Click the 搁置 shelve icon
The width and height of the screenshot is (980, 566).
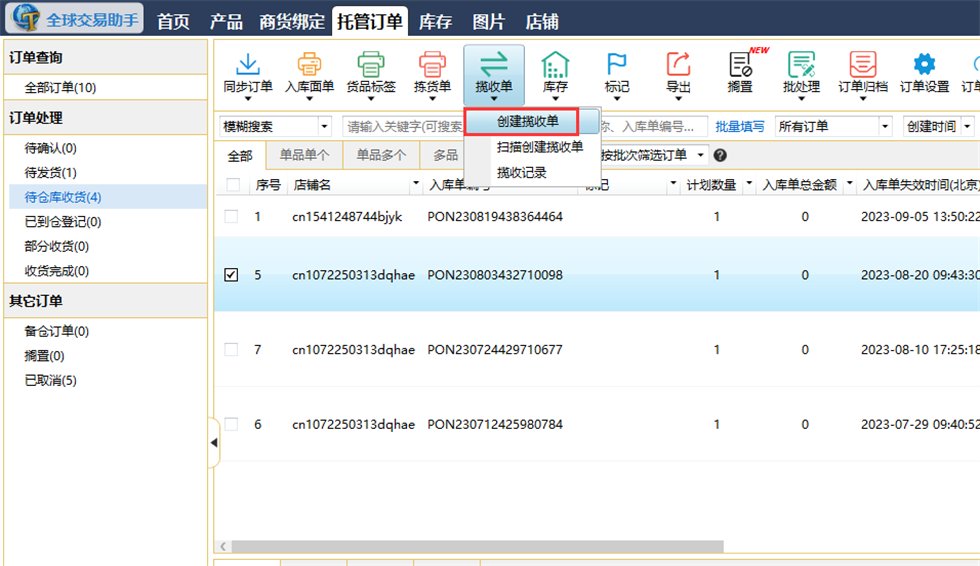[x=740, y=64]
